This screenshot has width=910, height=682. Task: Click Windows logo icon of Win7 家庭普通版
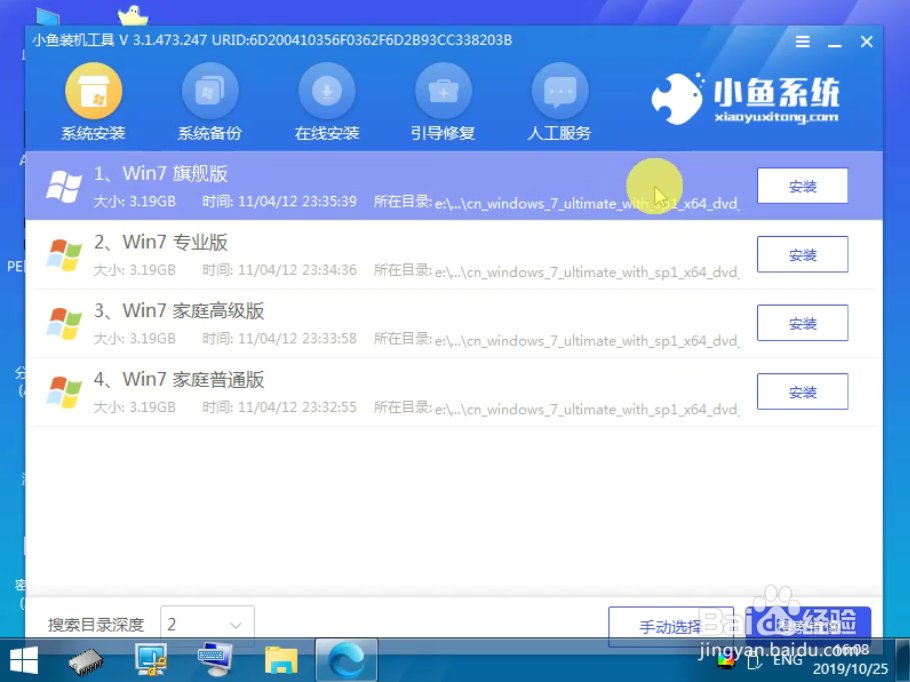point(64,392)
